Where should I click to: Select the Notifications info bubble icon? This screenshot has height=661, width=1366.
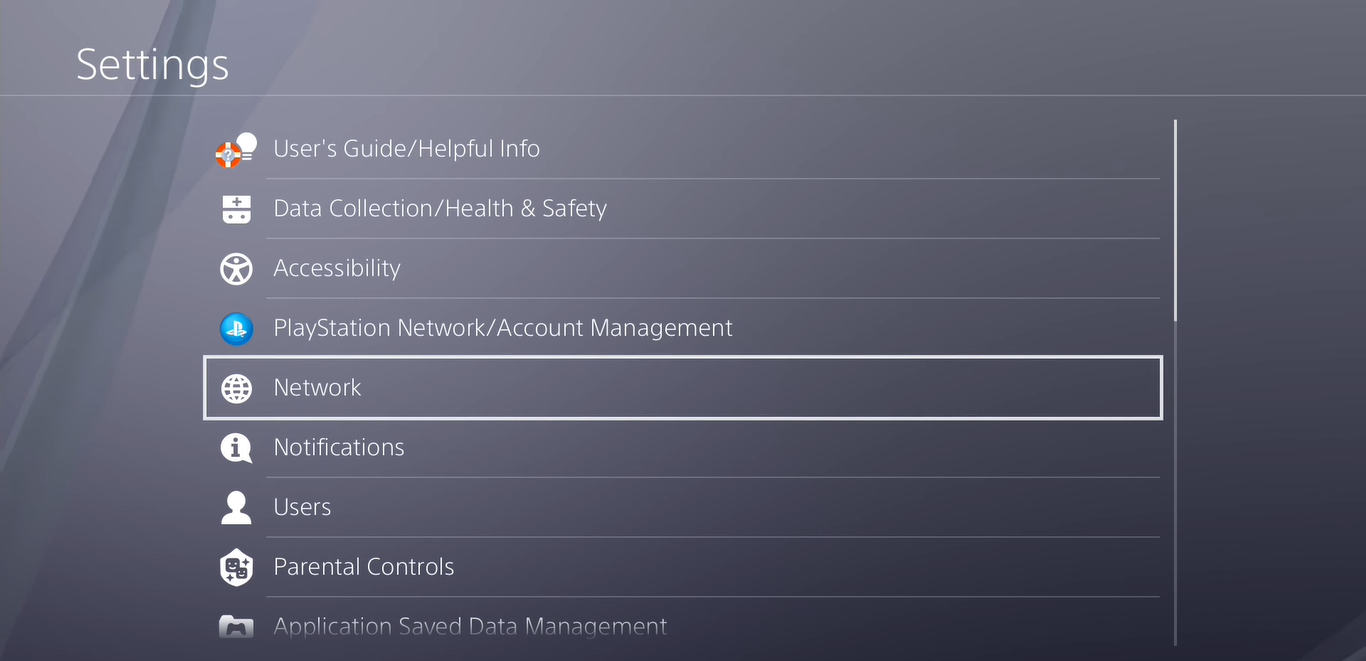[236, 448]
